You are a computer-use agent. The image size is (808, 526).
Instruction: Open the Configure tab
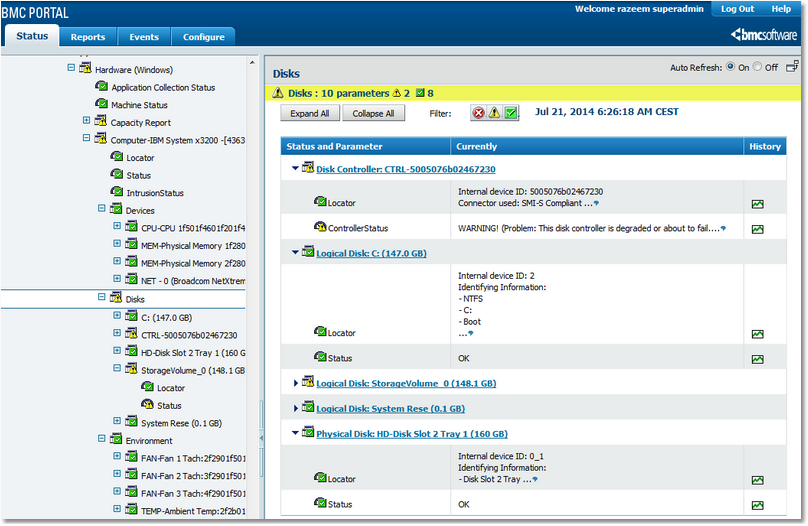coord(203,37)
